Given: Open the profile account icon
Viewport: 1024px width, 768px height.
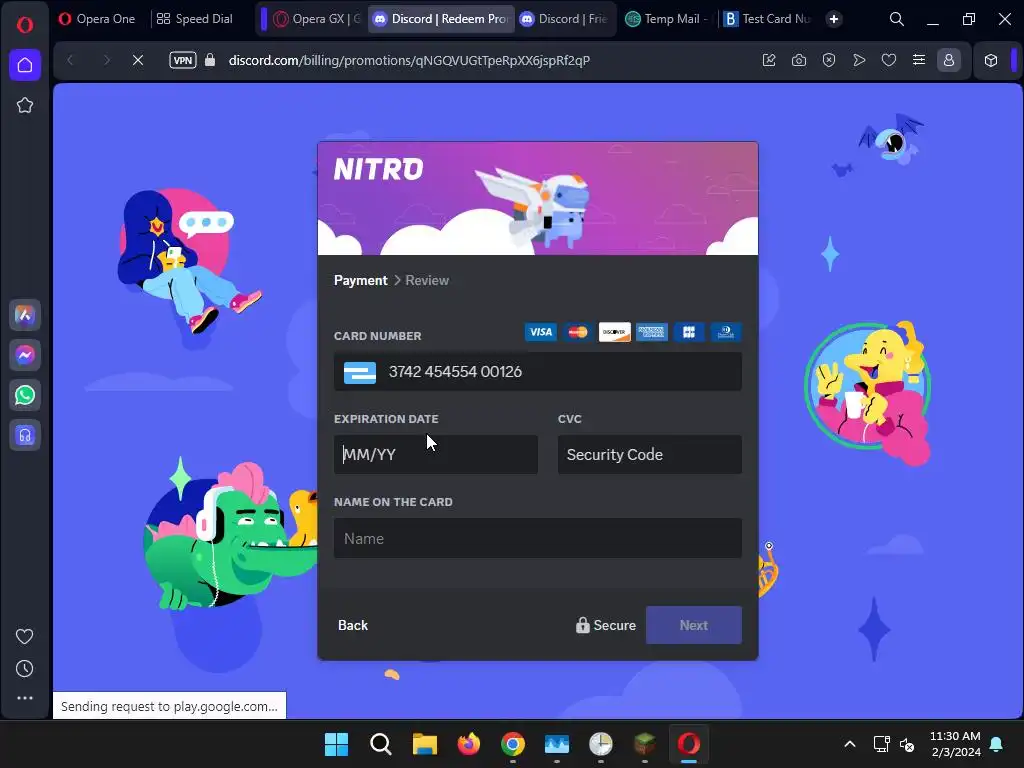Looking at the screenshot, I should click(949, 60).
